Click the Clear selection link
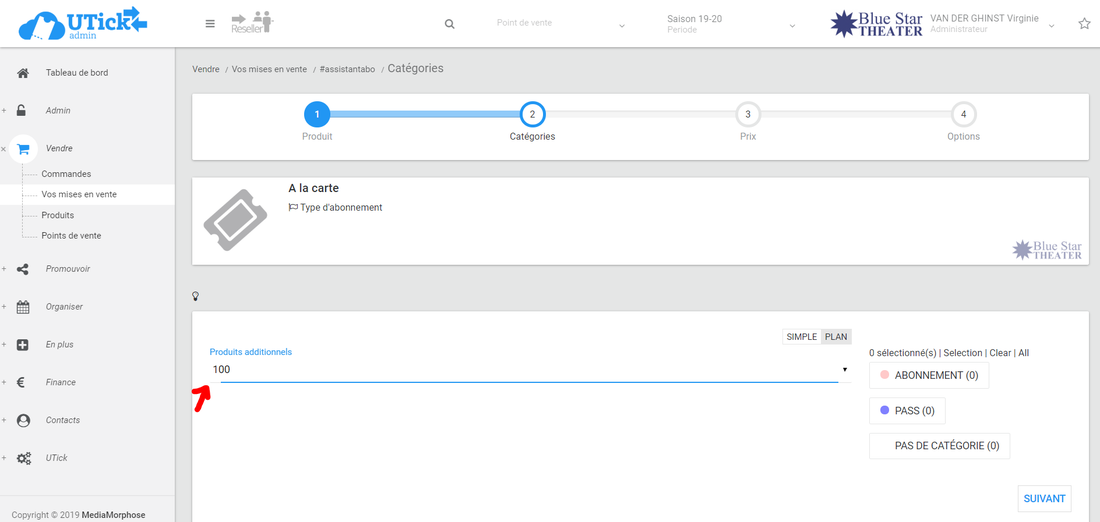This screenshot has height=522, width=1100. coord(1001,353)
